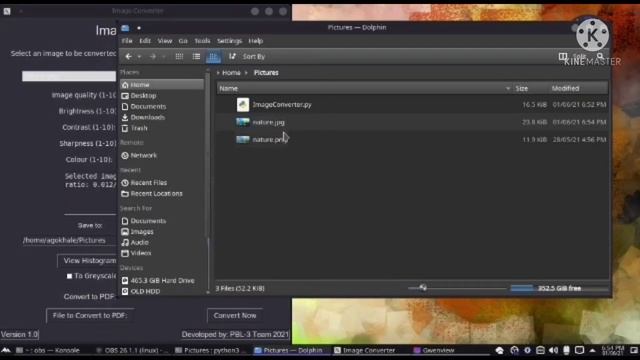The width and height of the screenshot is (640, 360).
Task: Open the back history dropdown arrow
Action: 140,56
